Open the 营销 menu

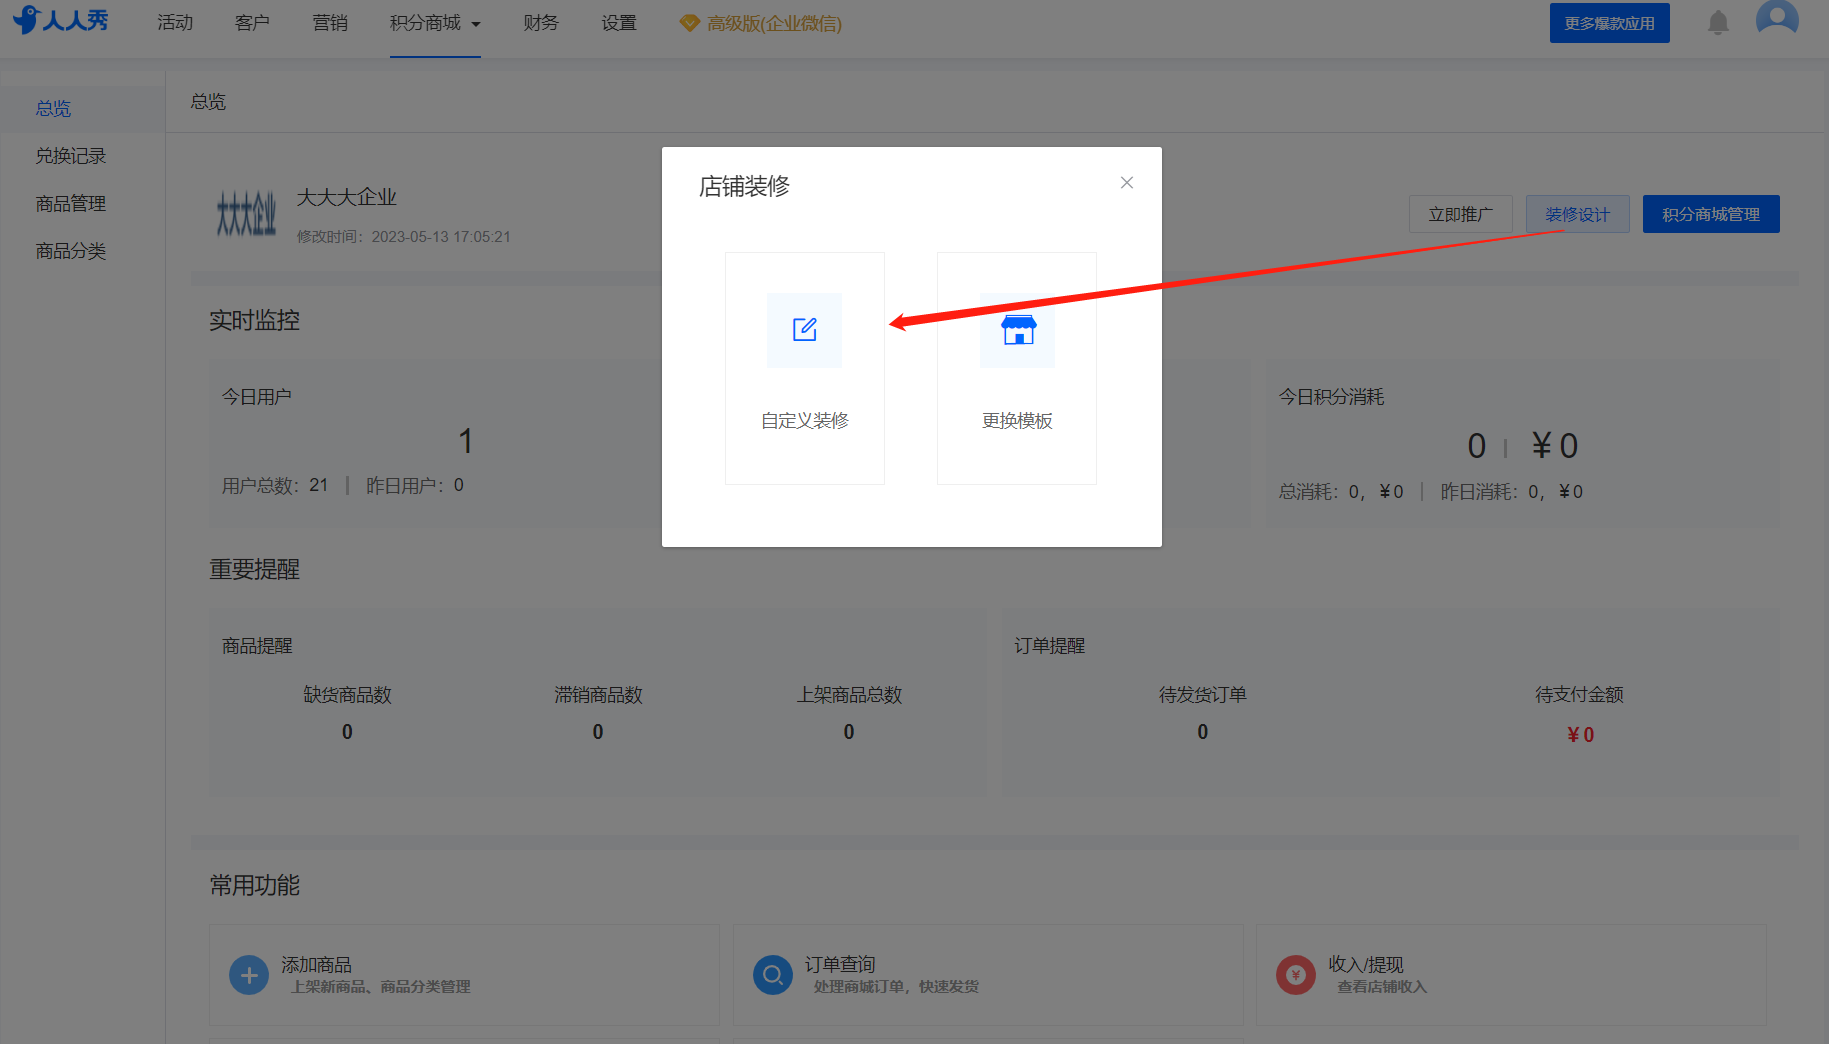pos(330,23)
